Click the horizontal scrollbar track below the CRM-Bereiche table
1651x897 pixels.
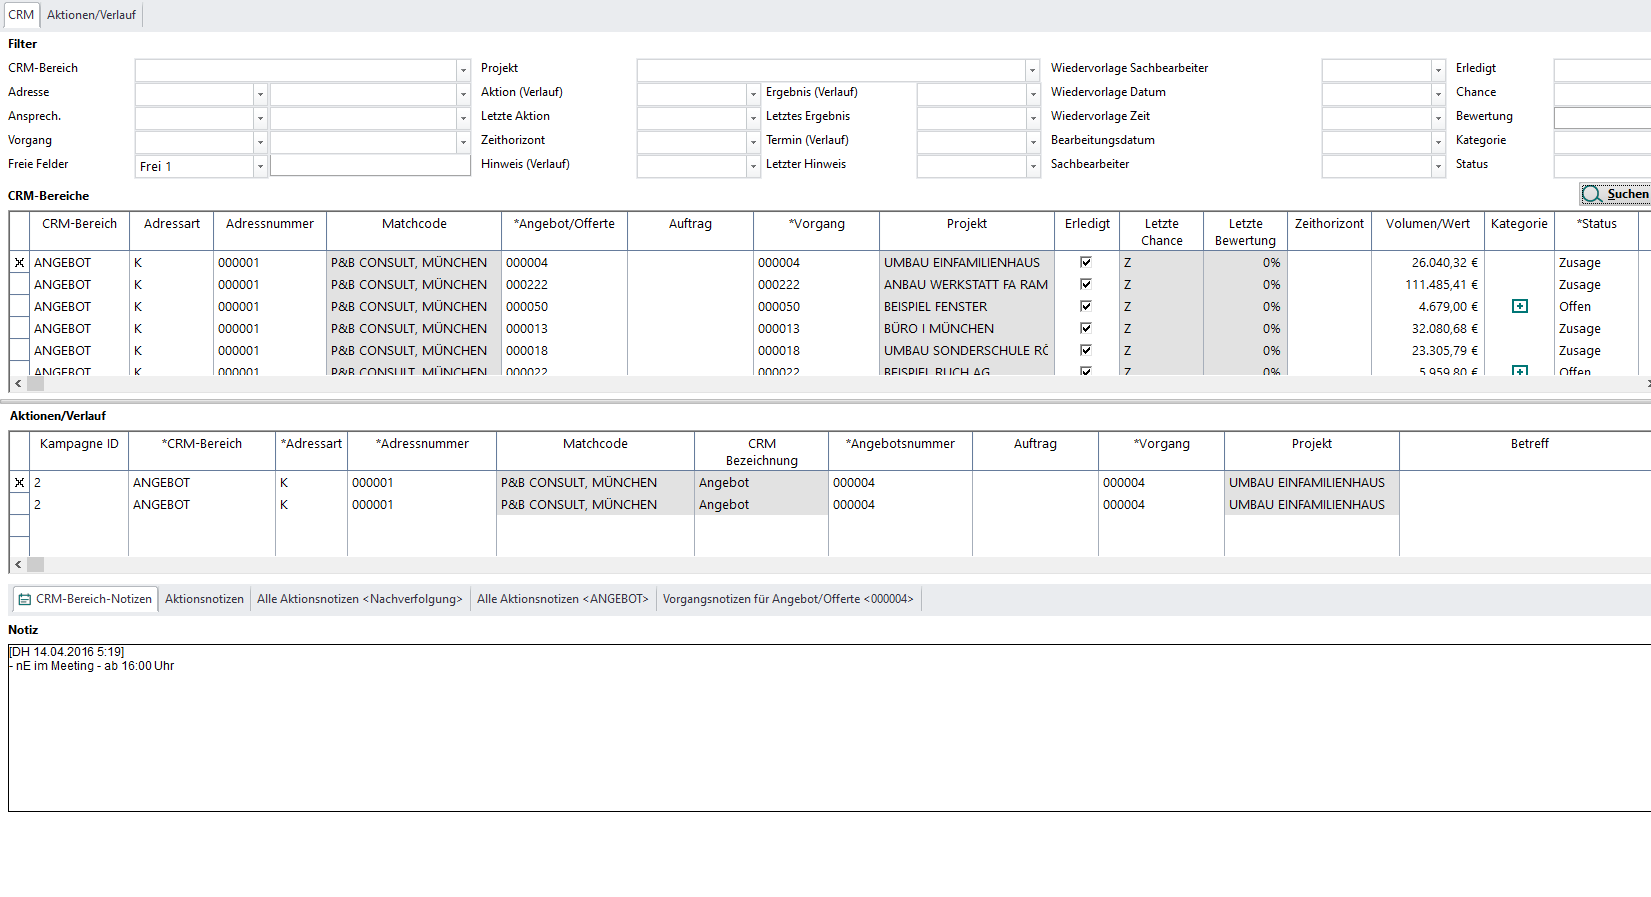[x=800, y=384]
